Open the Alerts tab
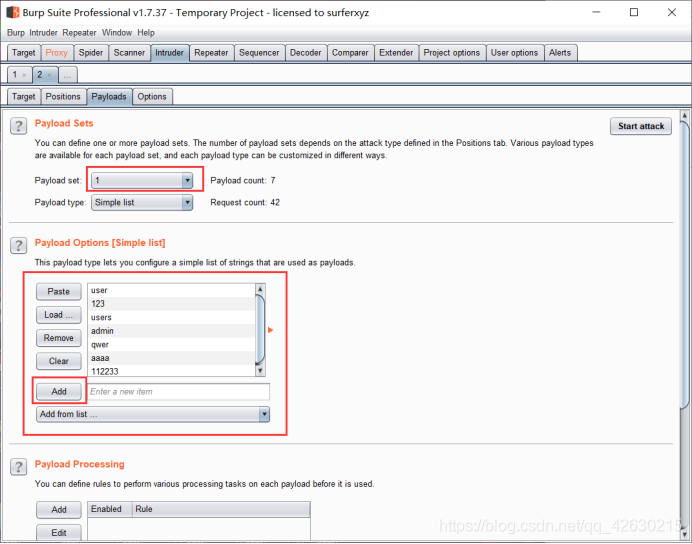 (560, 53)
